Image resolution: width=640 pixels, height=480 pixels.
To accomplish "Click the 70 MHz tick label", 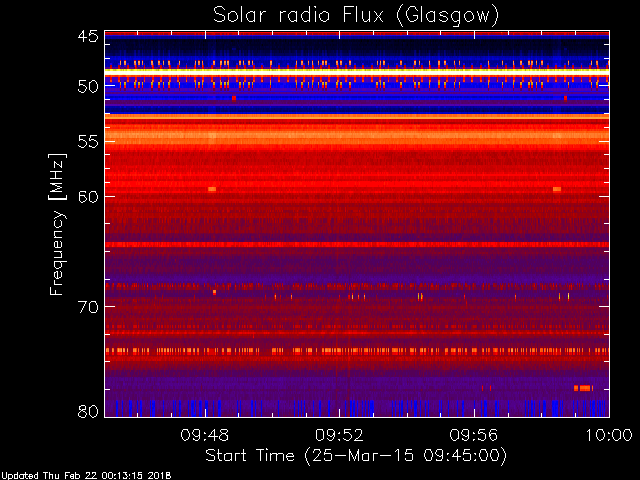I will (x=88, y=307).
